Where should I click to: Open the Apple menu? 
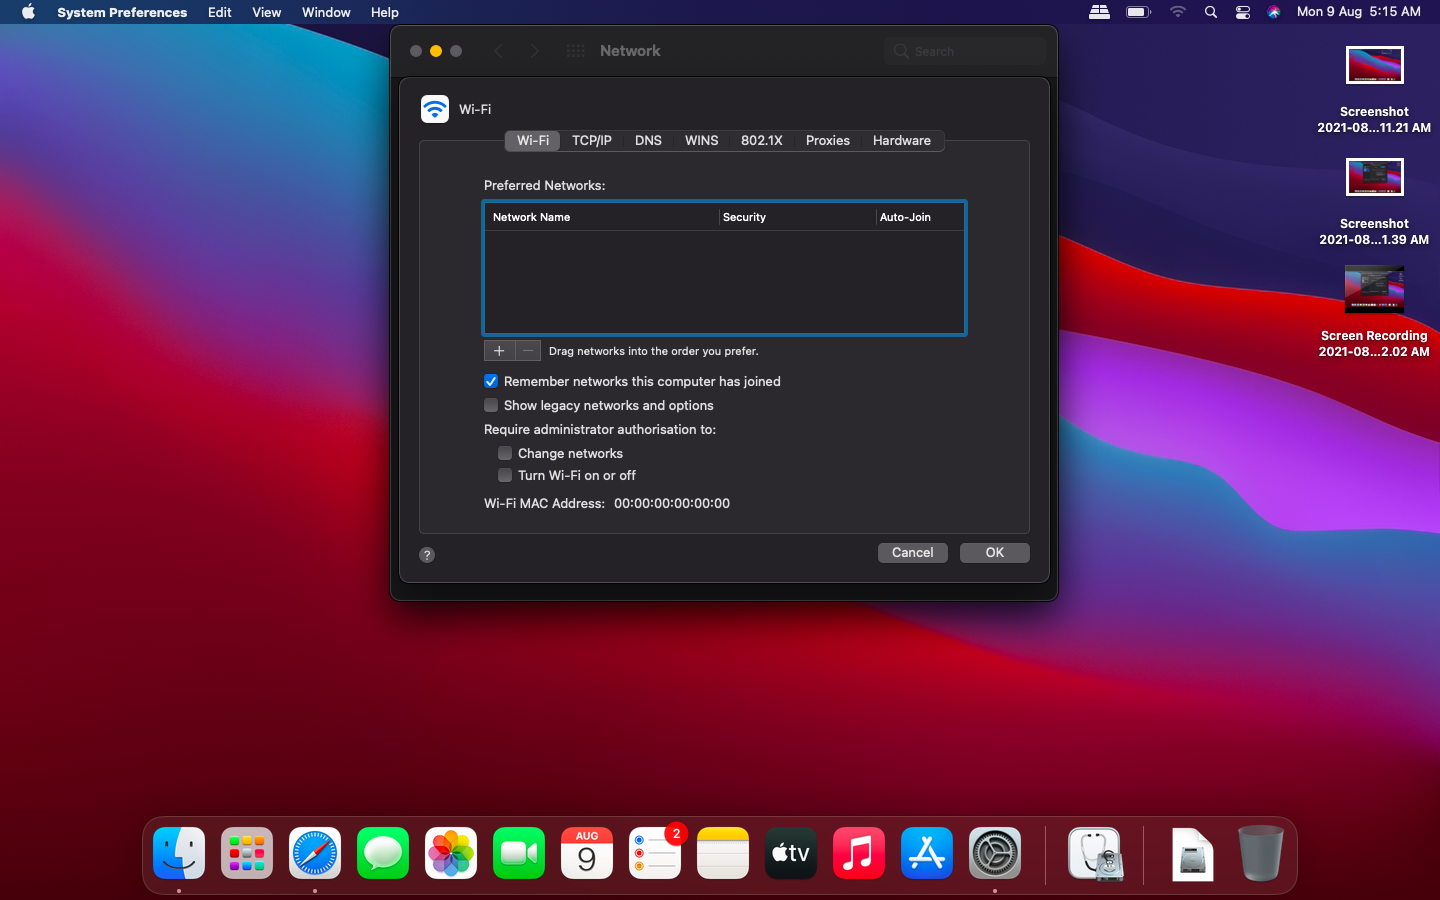(28, 12)
